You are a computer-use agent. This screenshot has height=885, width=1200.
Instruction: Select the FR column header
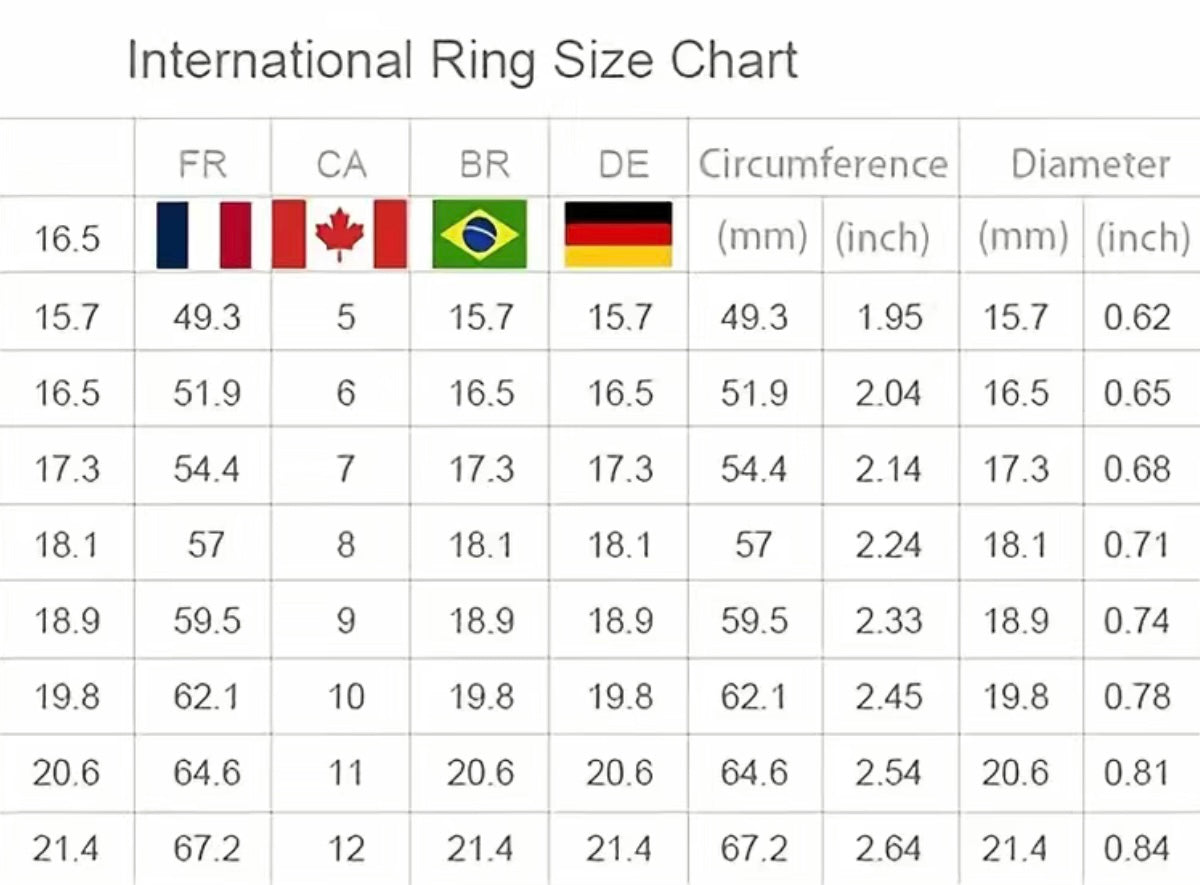click(203, 165)
